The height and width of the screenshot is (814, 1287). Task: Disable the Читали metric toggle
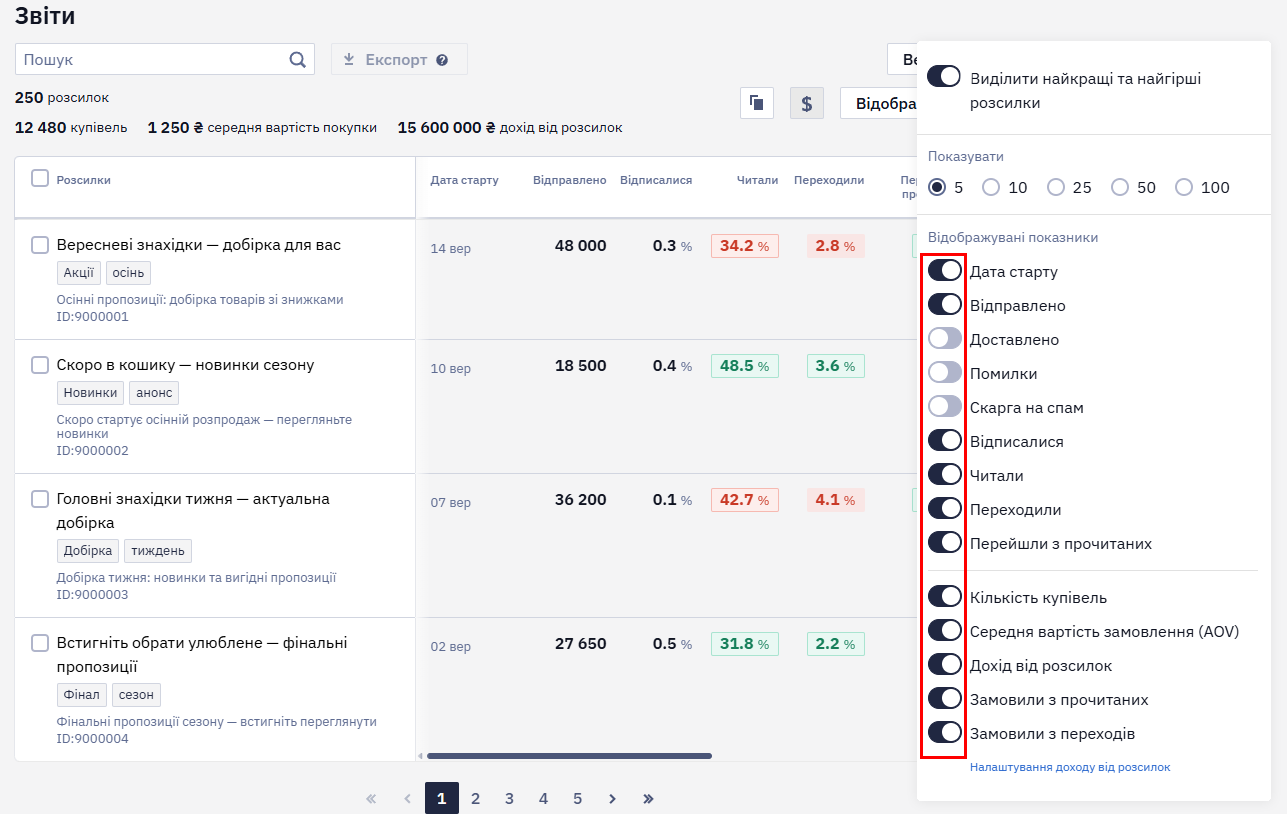coord(944,475)
